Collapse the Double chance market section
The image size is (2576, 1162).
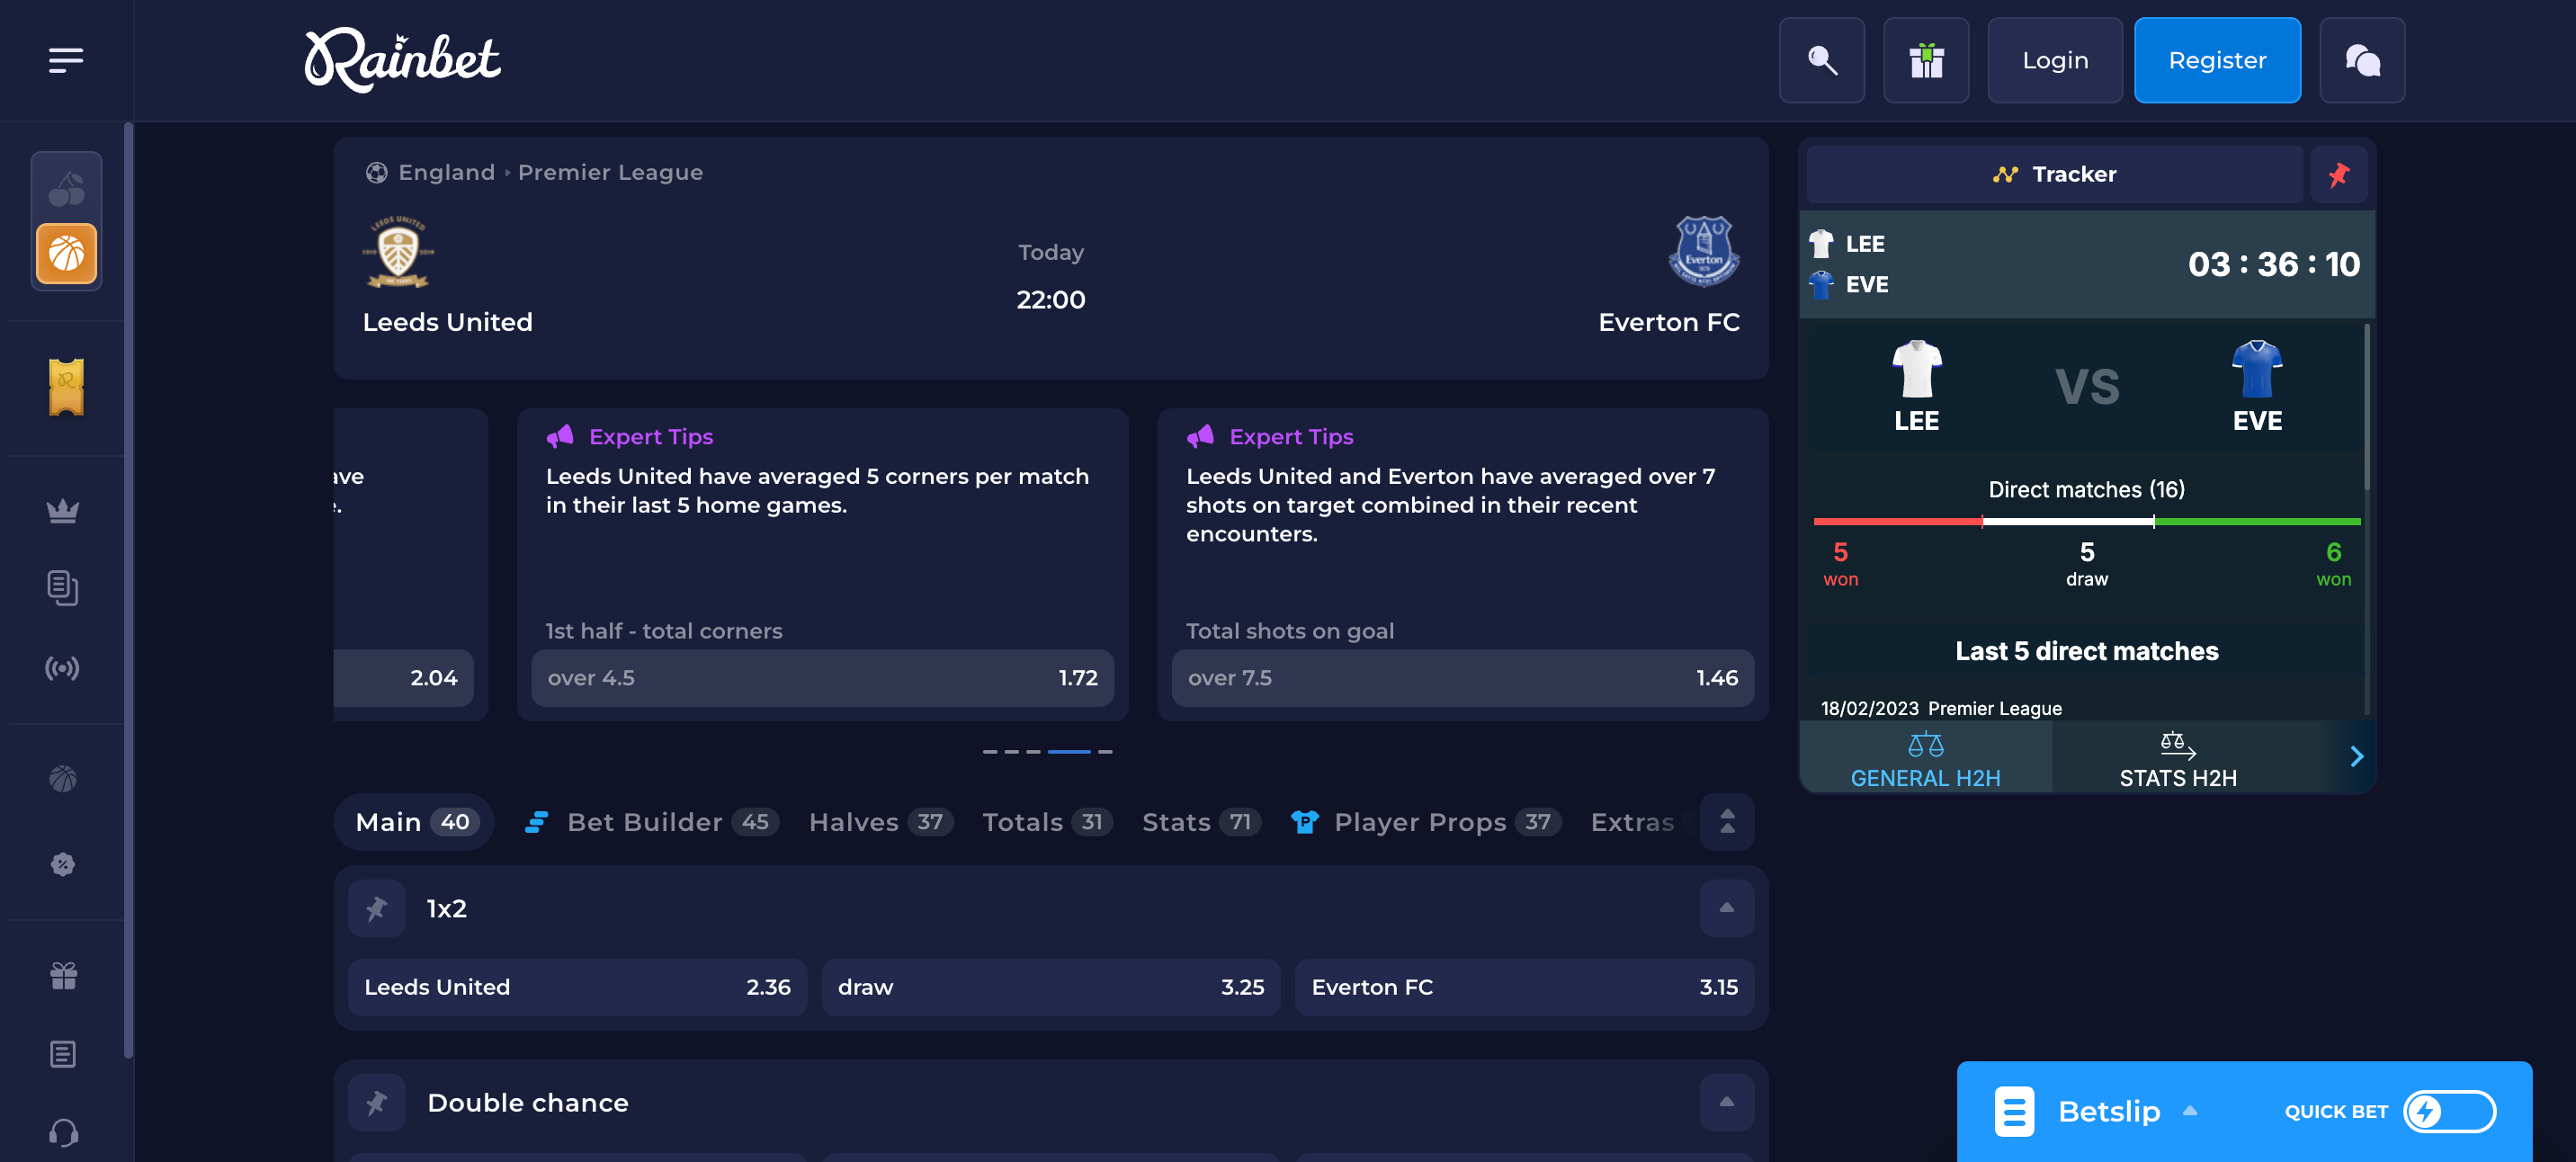(x=1726, y=1102)
